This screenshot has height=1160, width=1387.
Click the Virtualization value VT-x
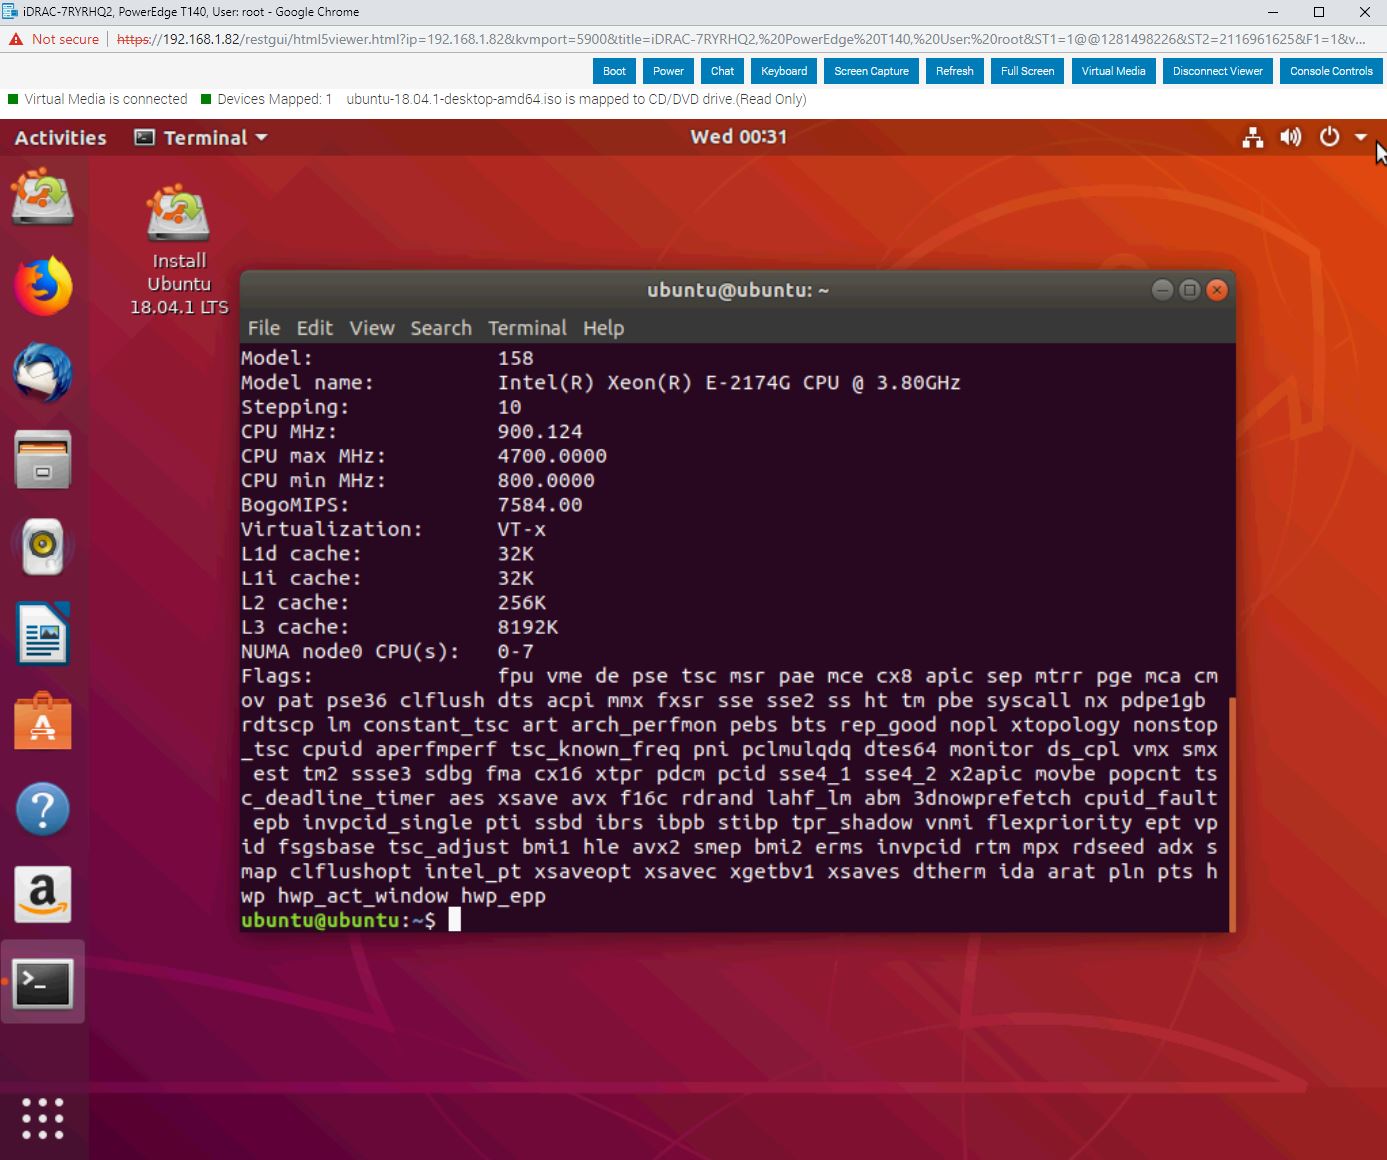(x=521, y=529)
